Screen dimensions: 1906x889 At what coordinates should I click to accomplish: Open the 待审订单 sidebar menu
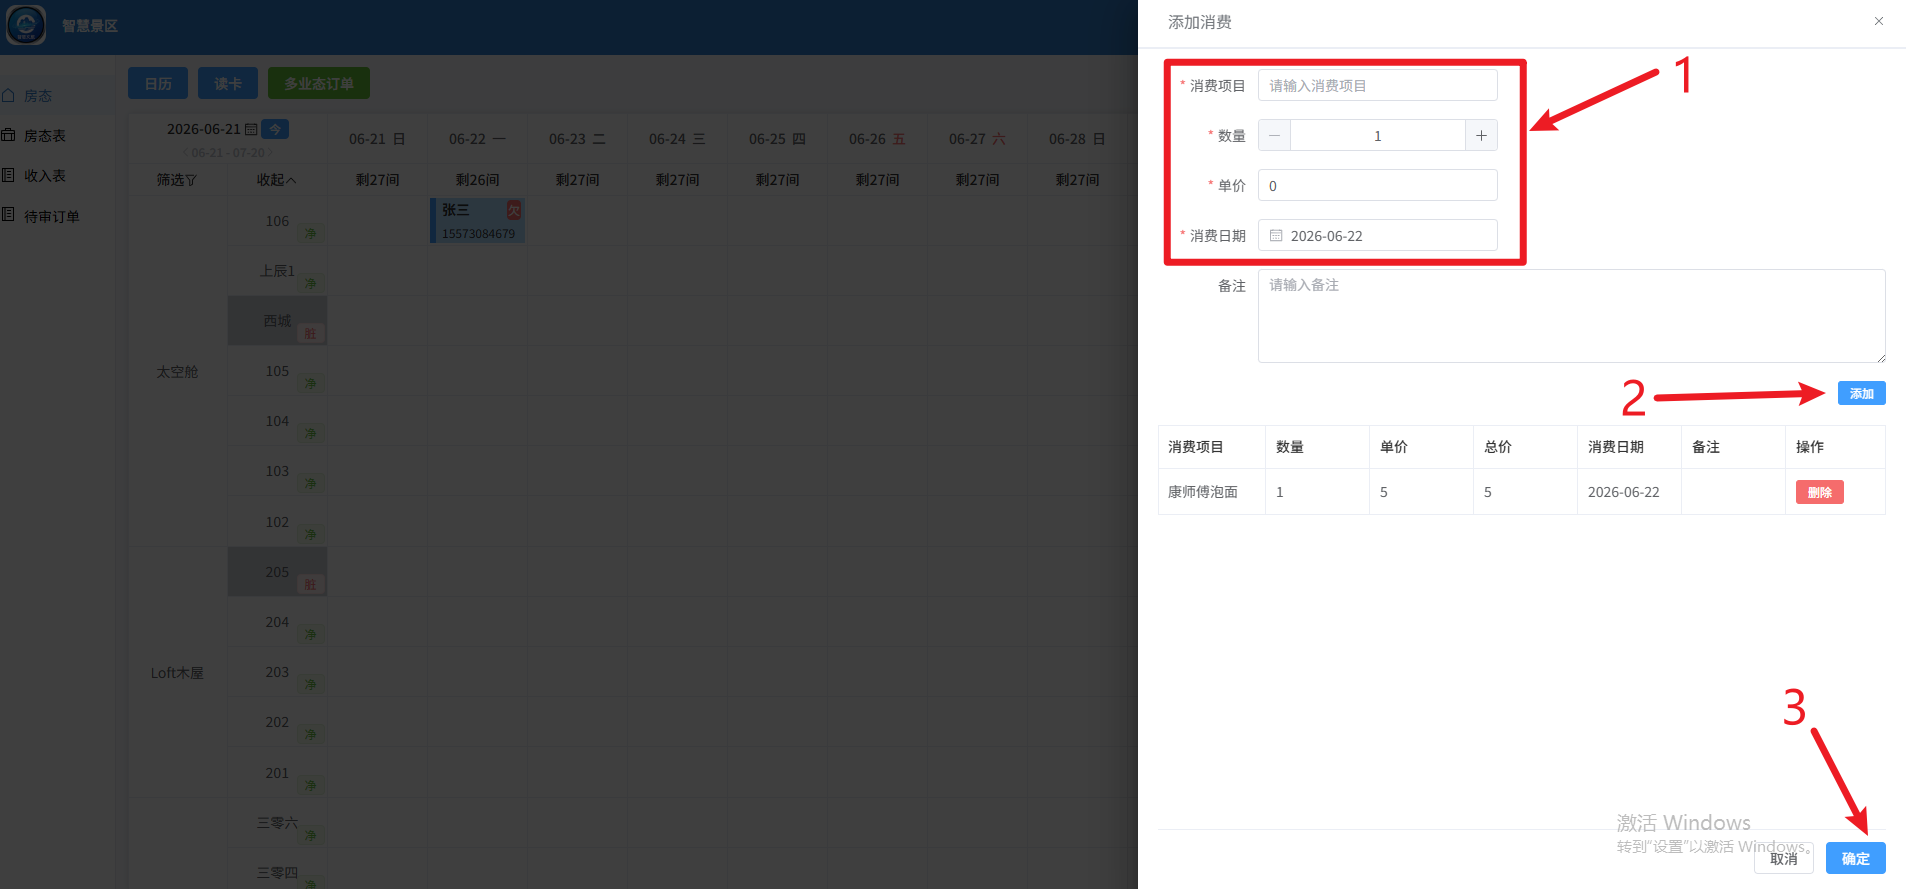tap(55, 216)
